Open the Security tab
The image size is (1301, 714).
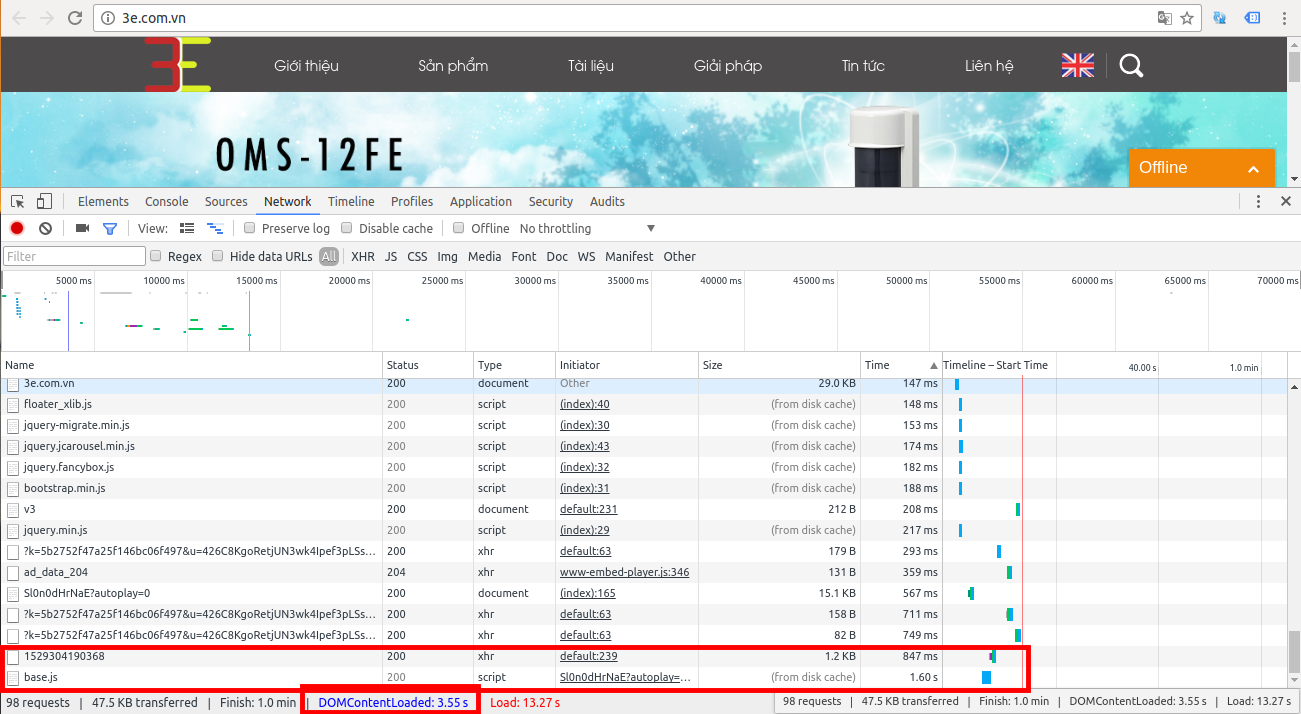pyautogui.click(x=551, y=201)
